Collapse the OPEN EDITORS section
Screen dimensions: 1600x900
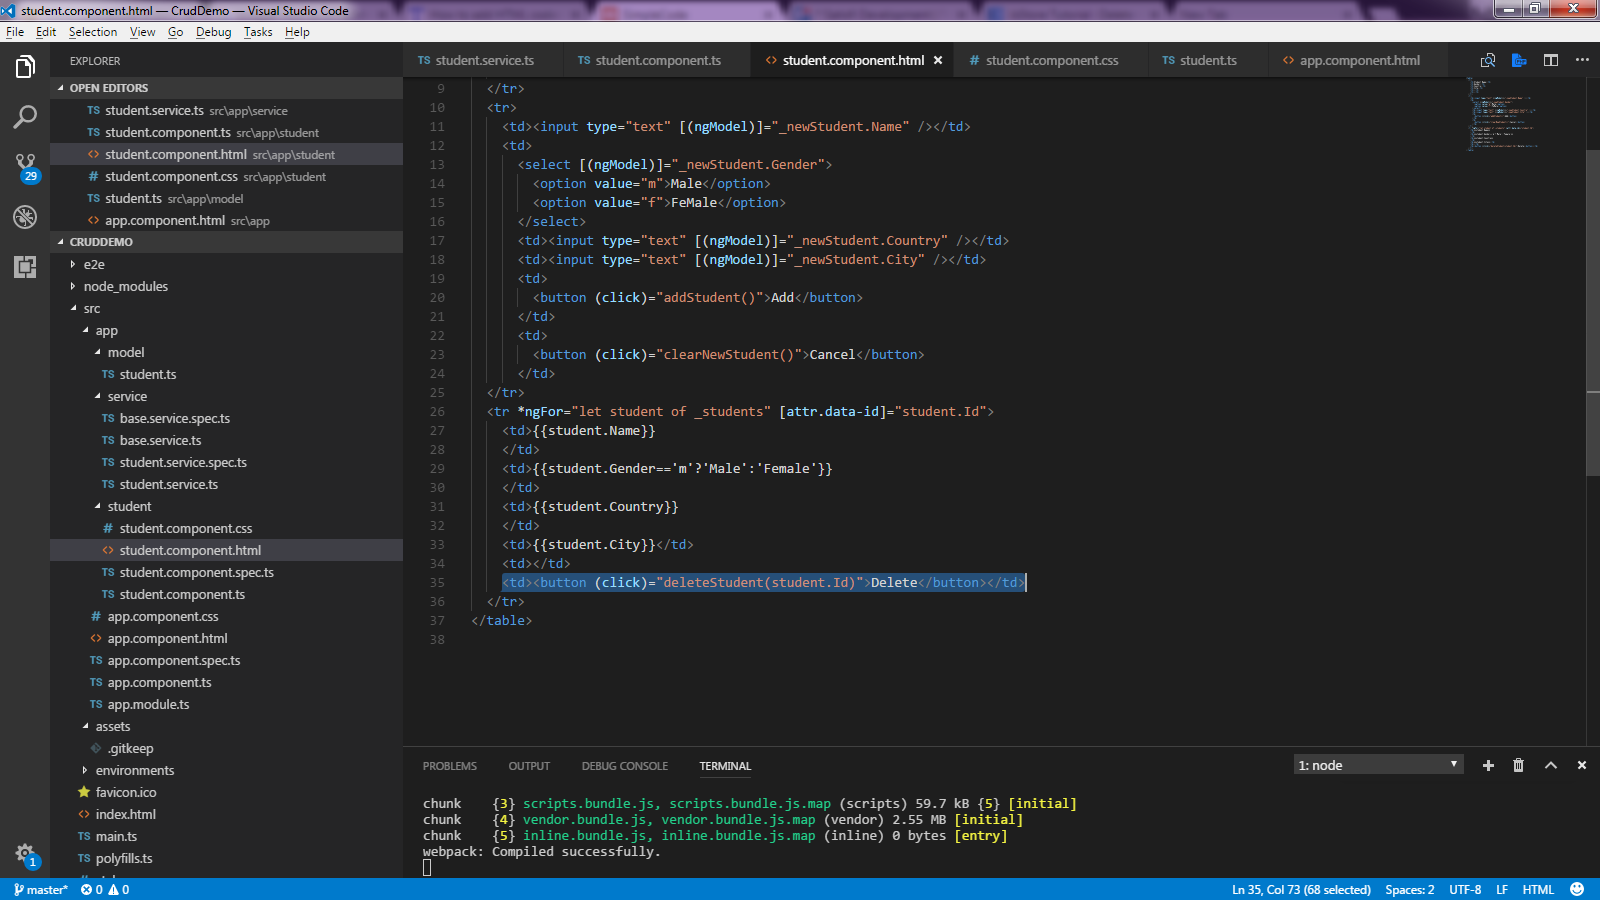pyautogui.click(x=103, y=88)
